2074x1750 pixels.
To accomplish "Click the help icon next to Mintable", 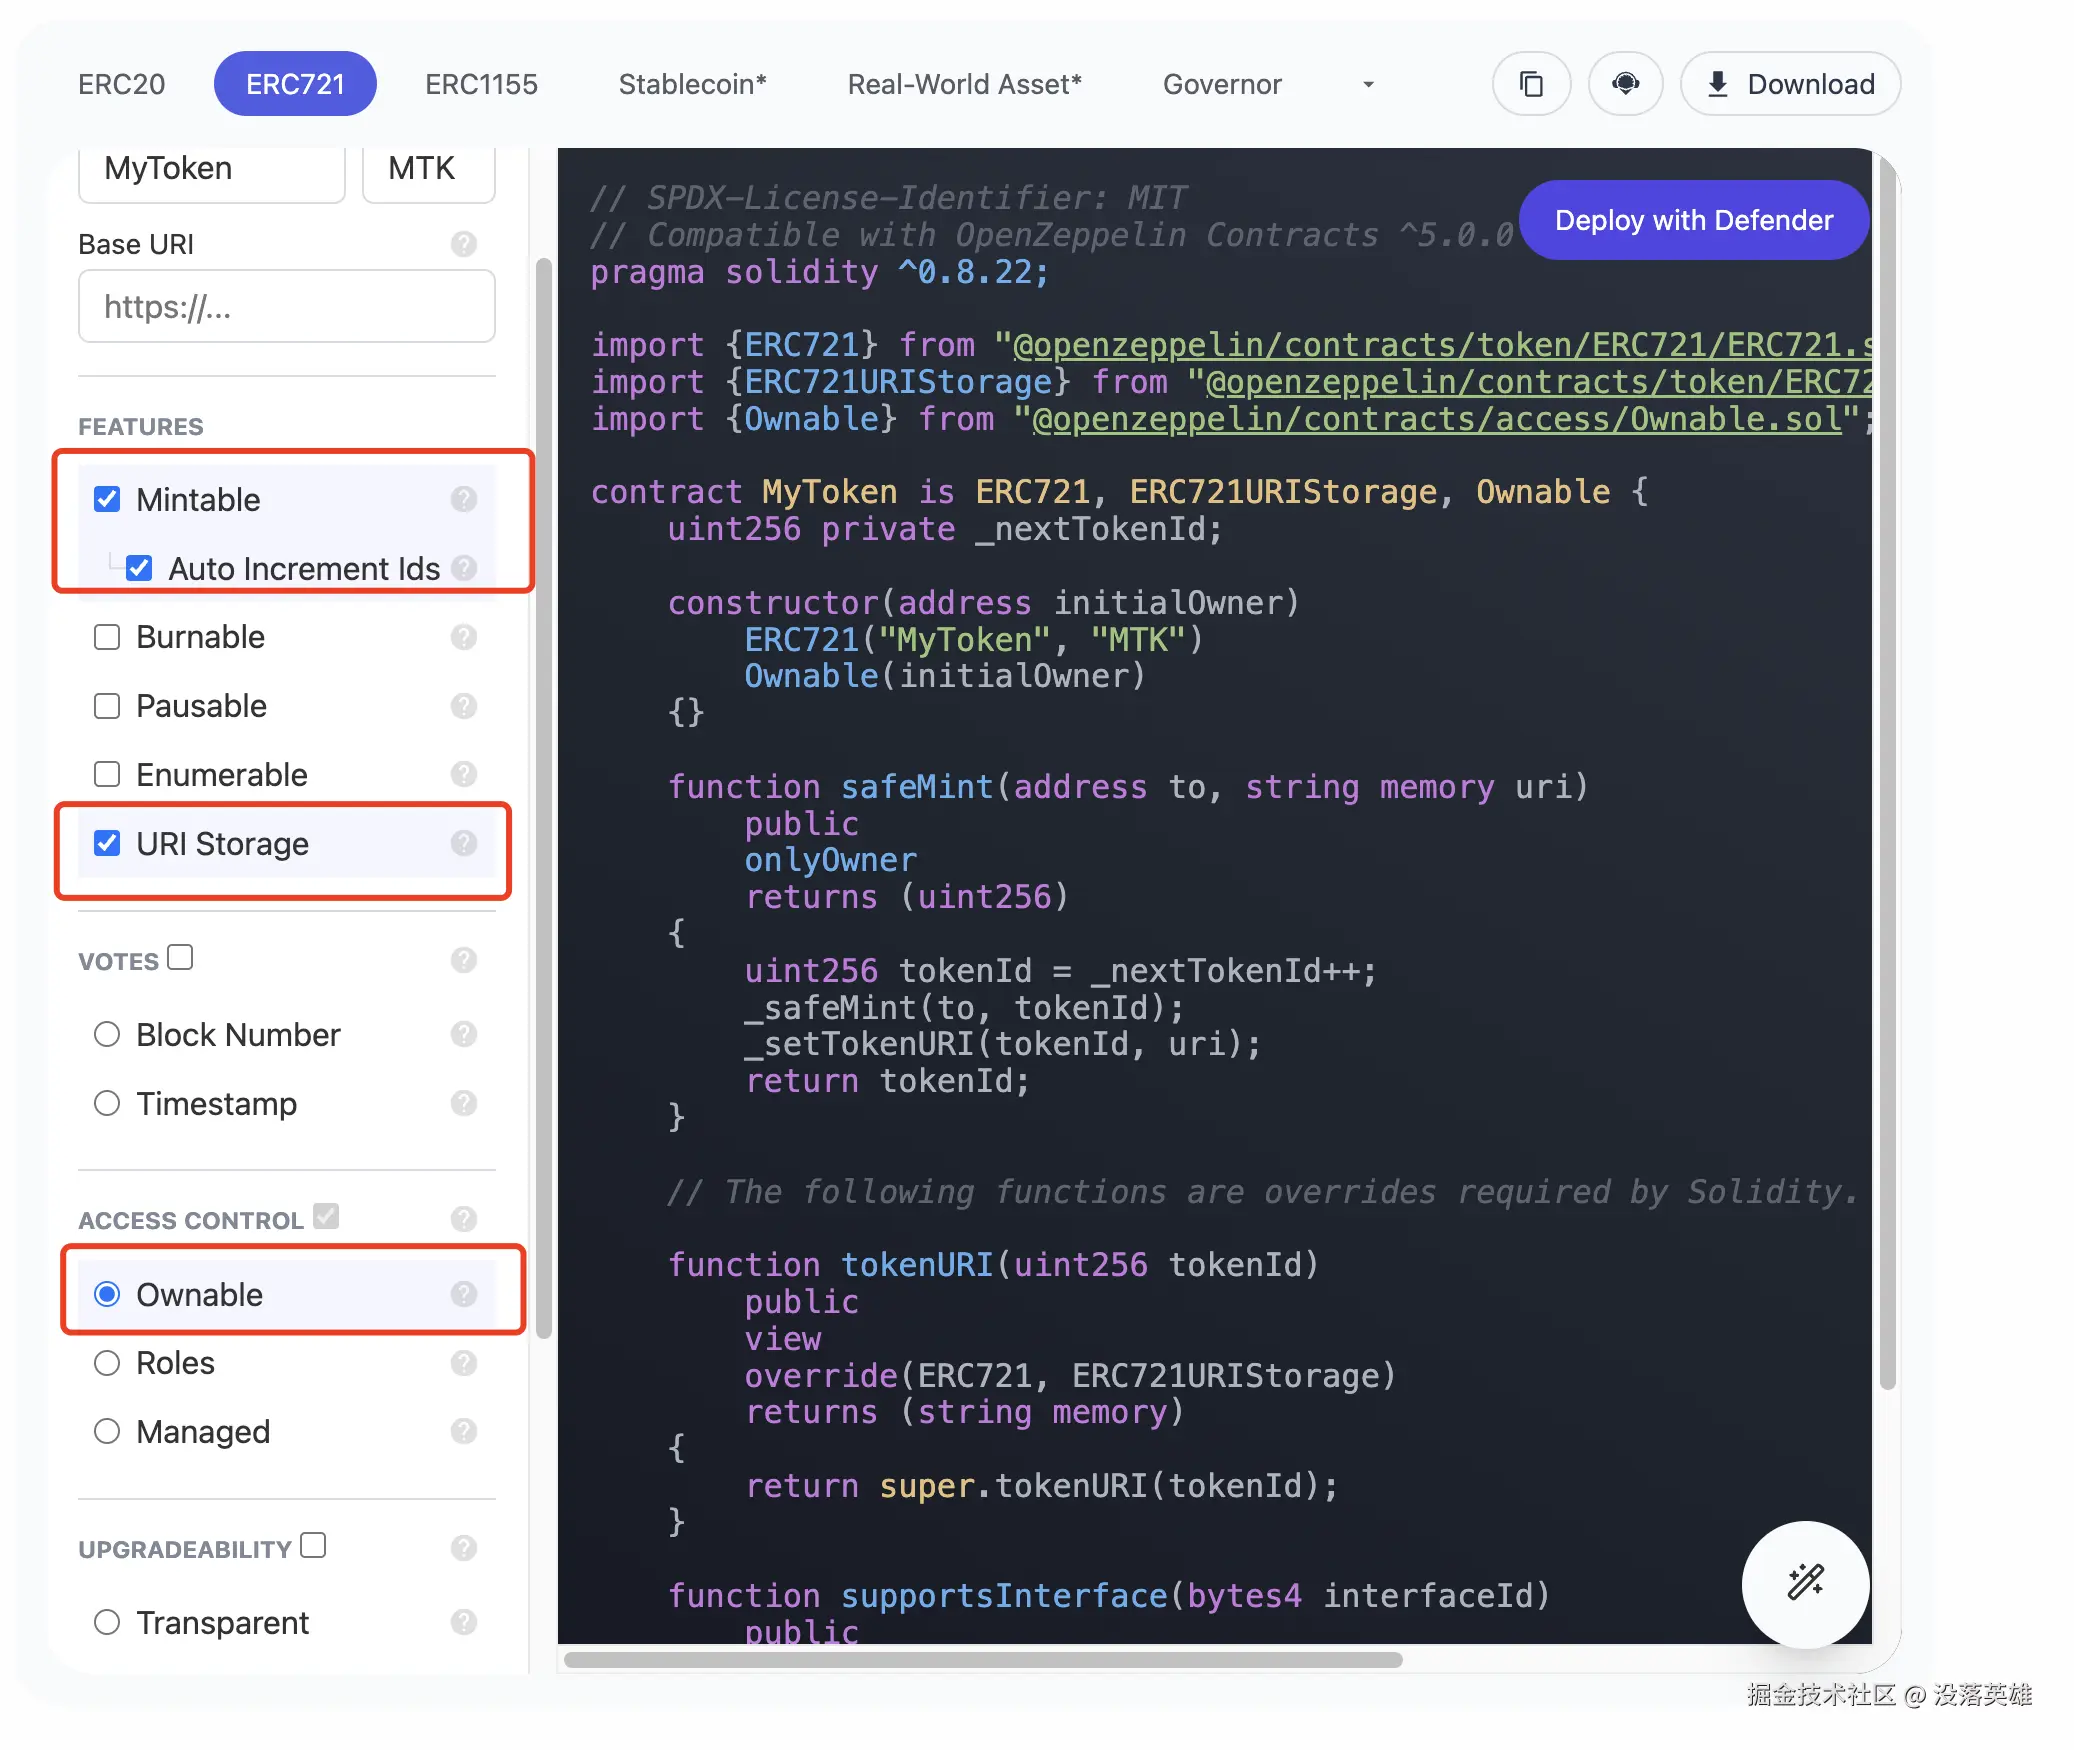I will coord(463,499).
